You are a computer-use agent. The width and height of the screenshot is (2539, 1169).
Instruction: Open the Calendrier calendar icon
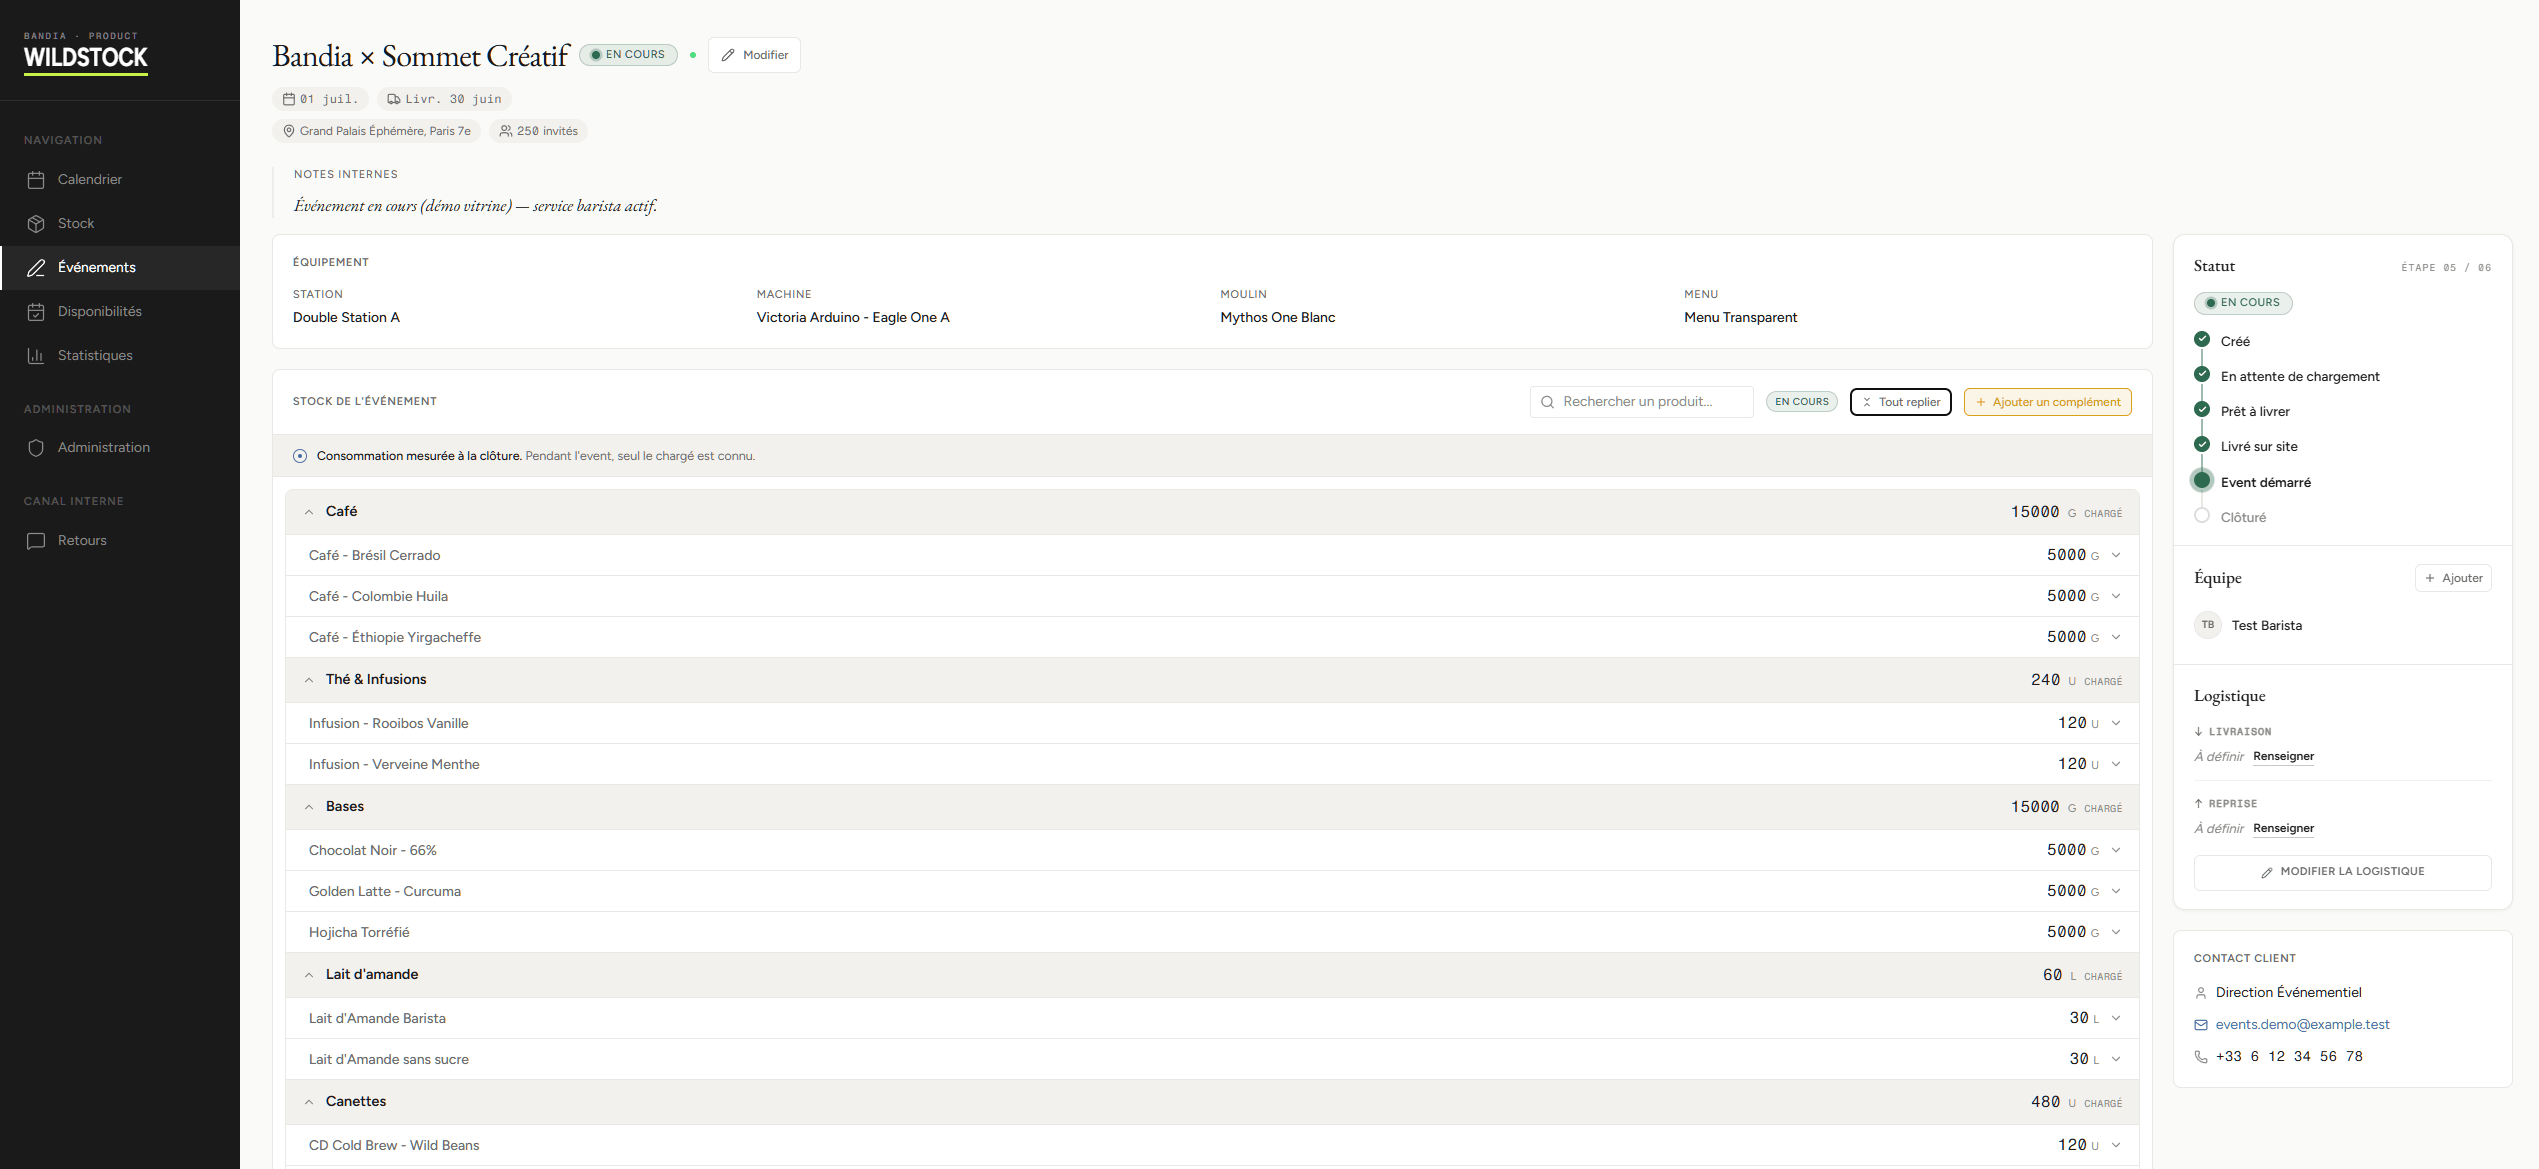point(36,180)
